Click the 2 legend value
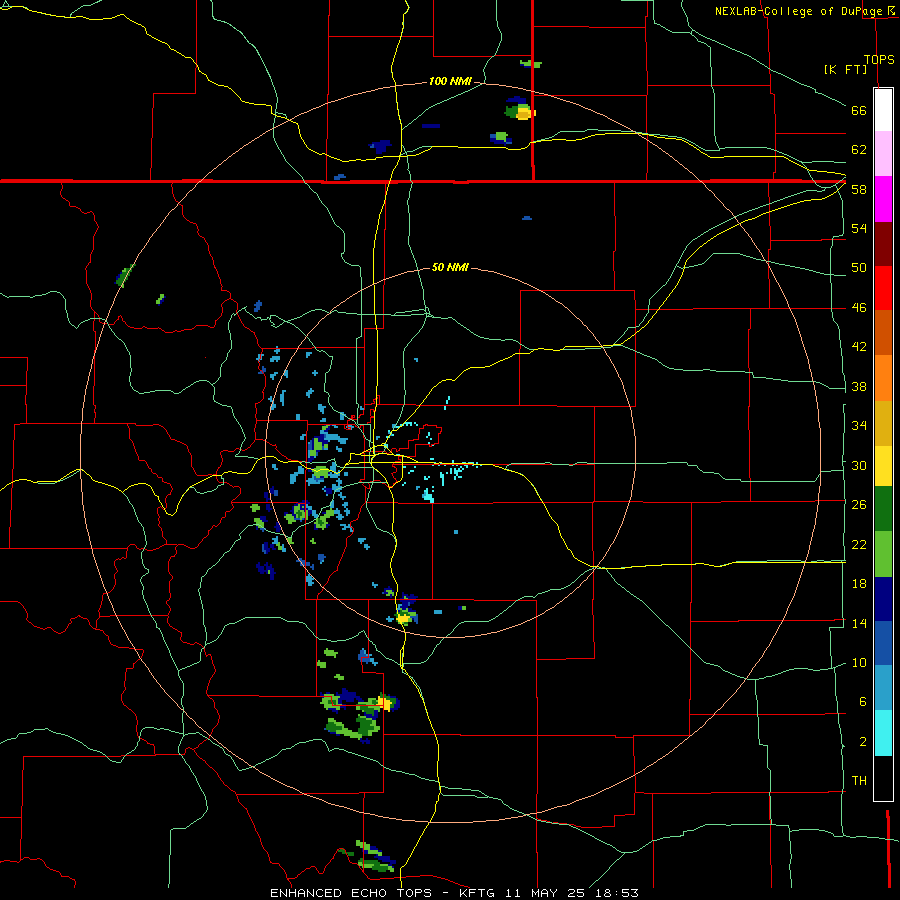The height and width of the screenshot is (900, 900). coord(862,741)
